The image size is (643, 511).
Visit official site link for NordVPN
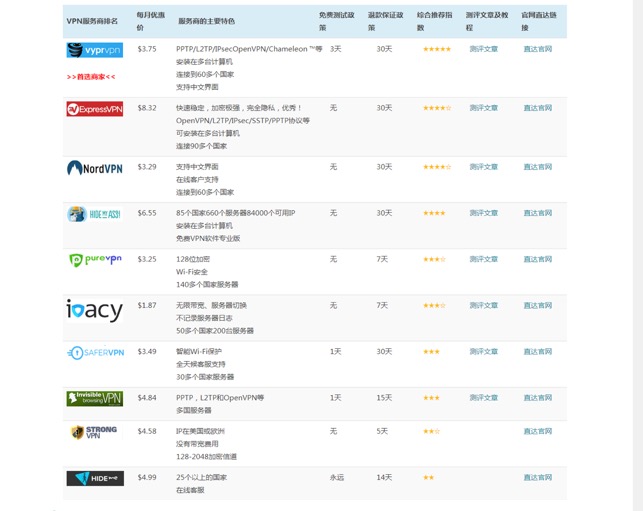(x=538, y=167)
